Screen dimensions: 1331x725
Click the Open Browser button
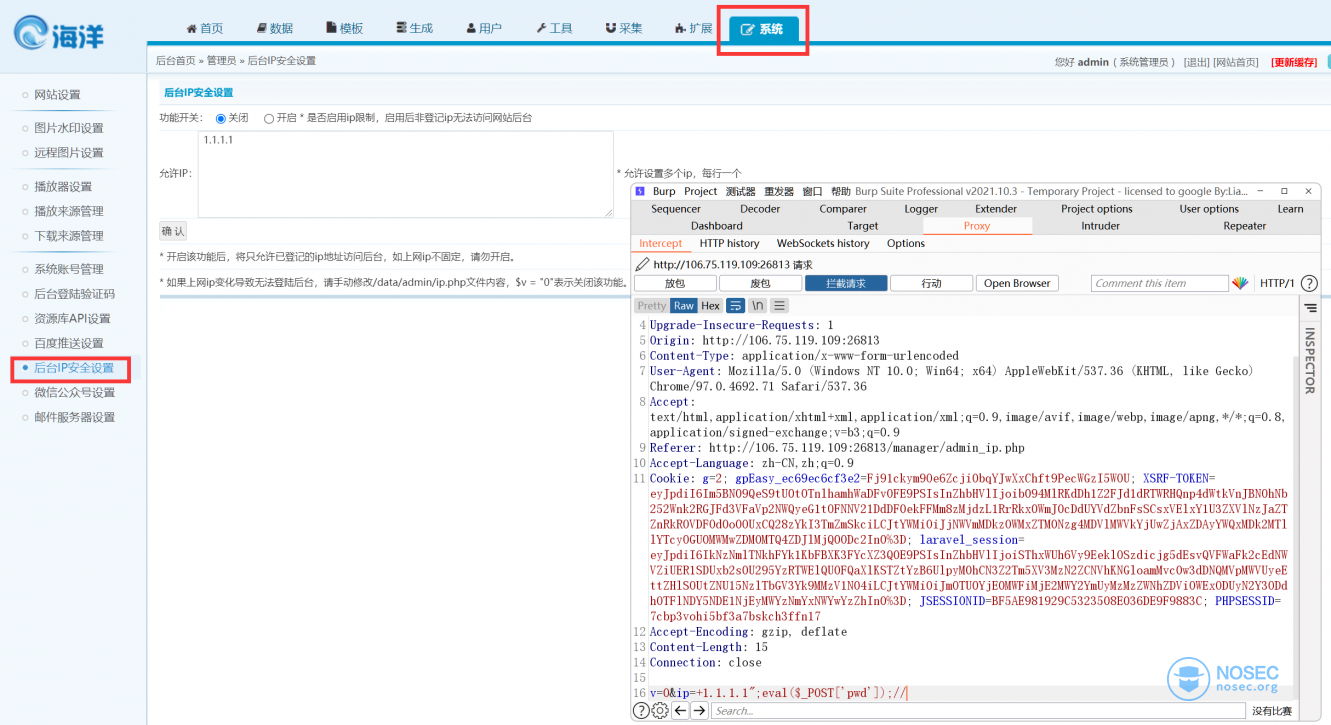[x=1017, y=283]
